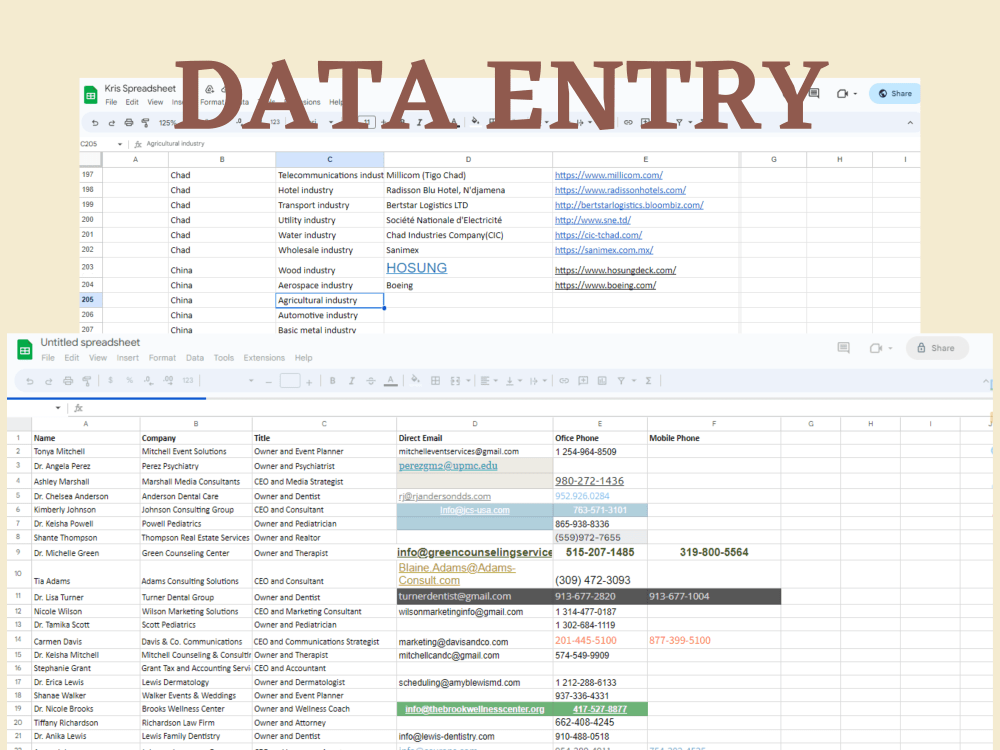Screen dimensions: 1000x750
Task: Increase decimal places in Untitled spreadsheet
Action: click(168, 380)
